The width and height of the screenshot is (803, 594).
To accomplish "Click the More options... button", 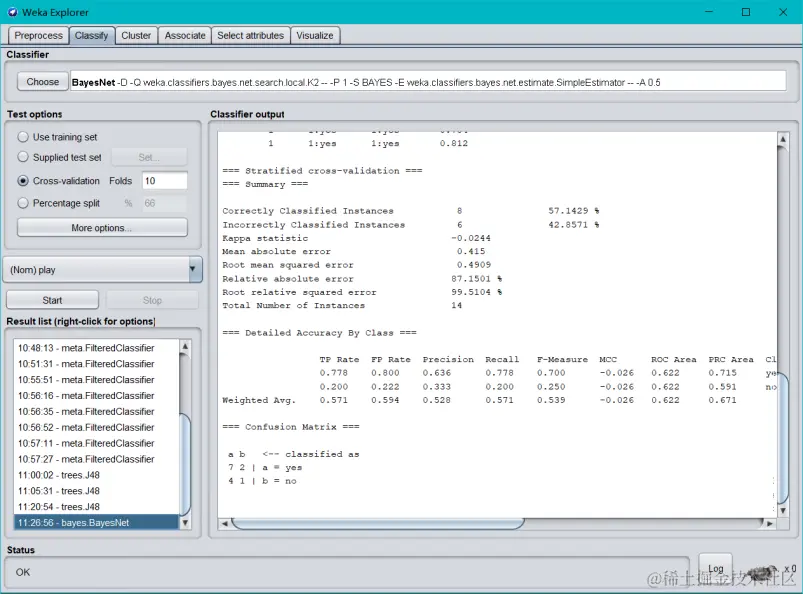I will [102, 227].
